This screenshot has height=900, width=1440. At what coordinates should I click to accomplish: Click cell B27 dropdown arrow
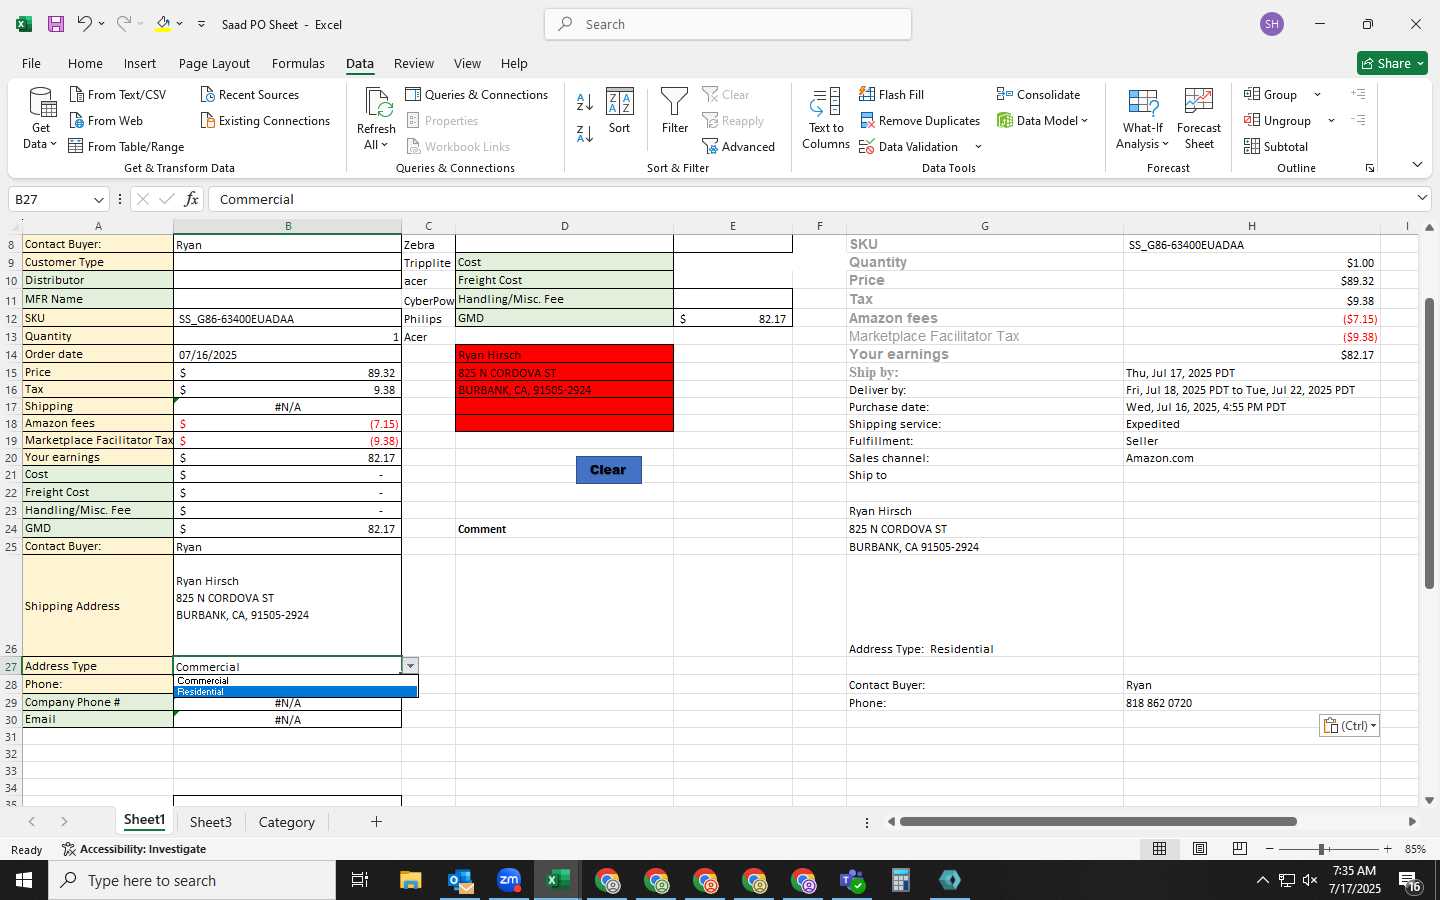coord(410,666)
